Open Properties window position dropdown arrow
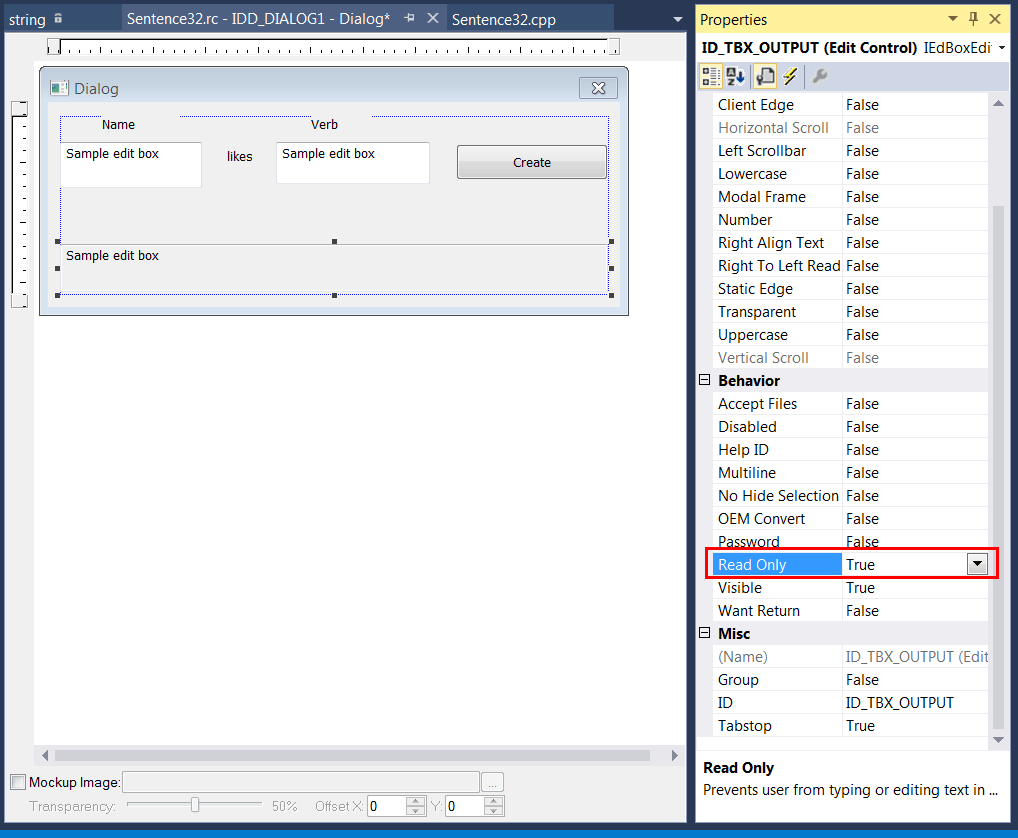This screenshot has height=838, width=1018. 952,19
